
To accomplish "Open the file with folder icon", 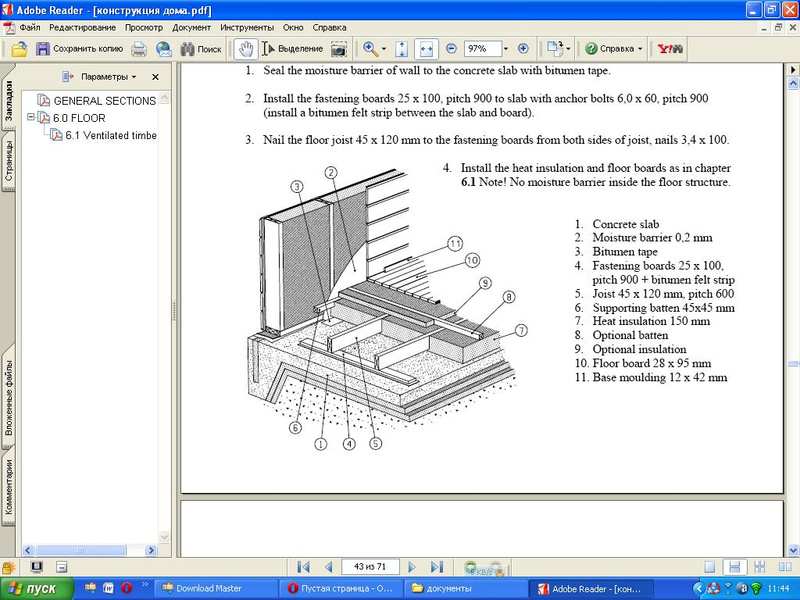I will click(19, 48).
